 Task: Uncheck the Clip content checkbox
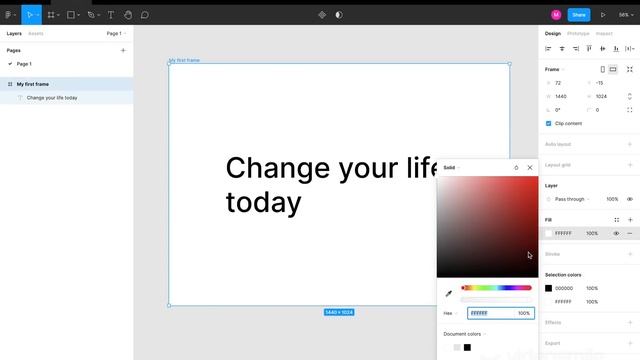[549, 123]
